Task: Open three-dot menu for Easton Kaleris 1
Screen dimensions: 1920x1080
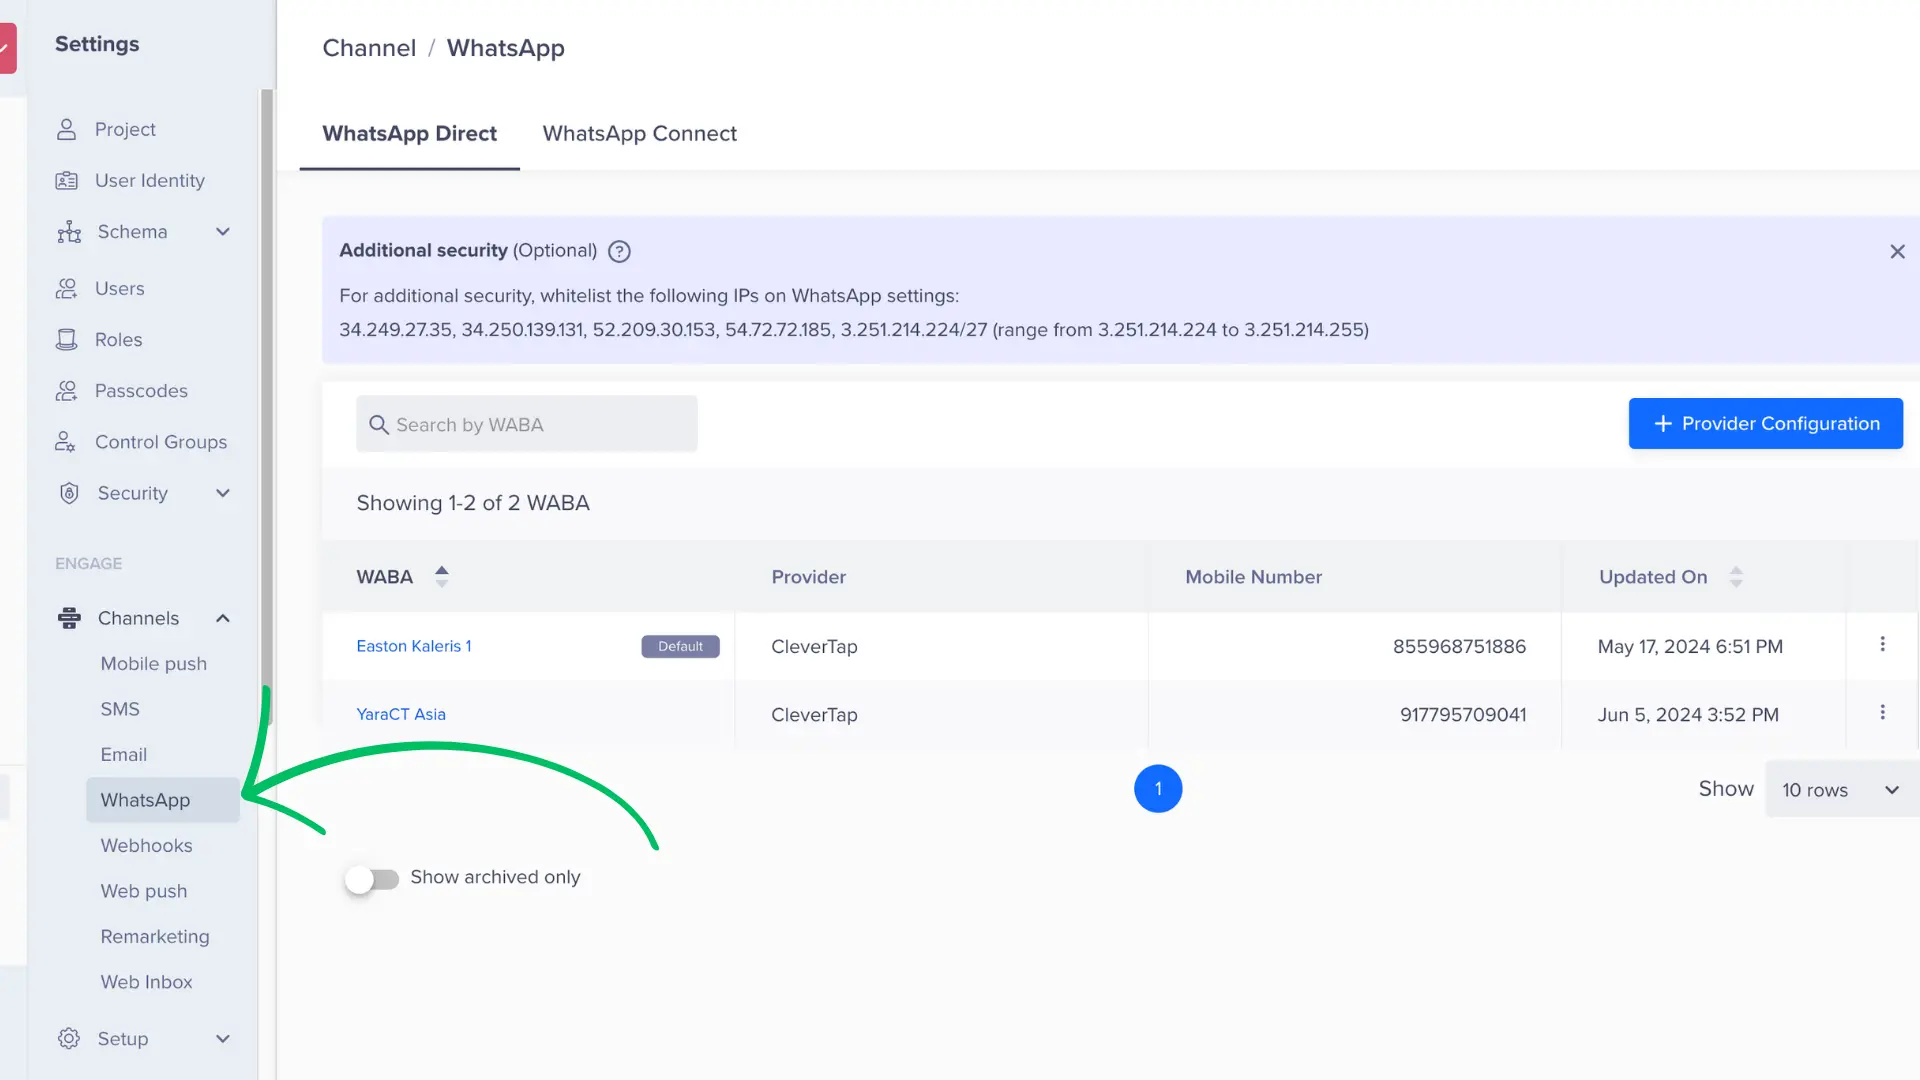Action: coord(1882,645)
